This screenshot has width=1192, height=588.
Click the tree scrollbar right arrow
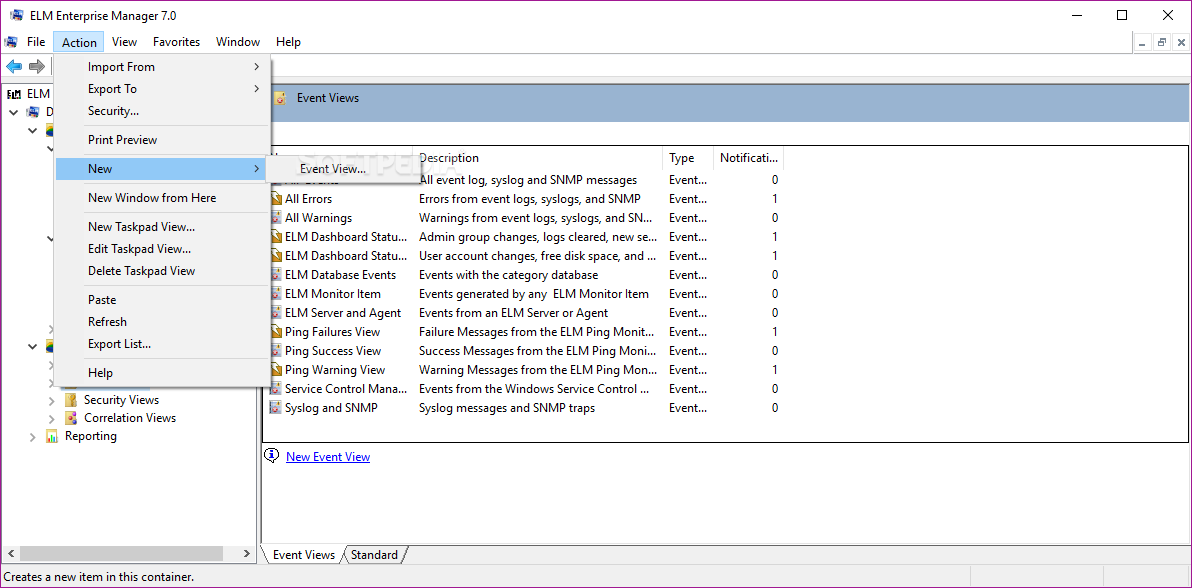[246, 554]
